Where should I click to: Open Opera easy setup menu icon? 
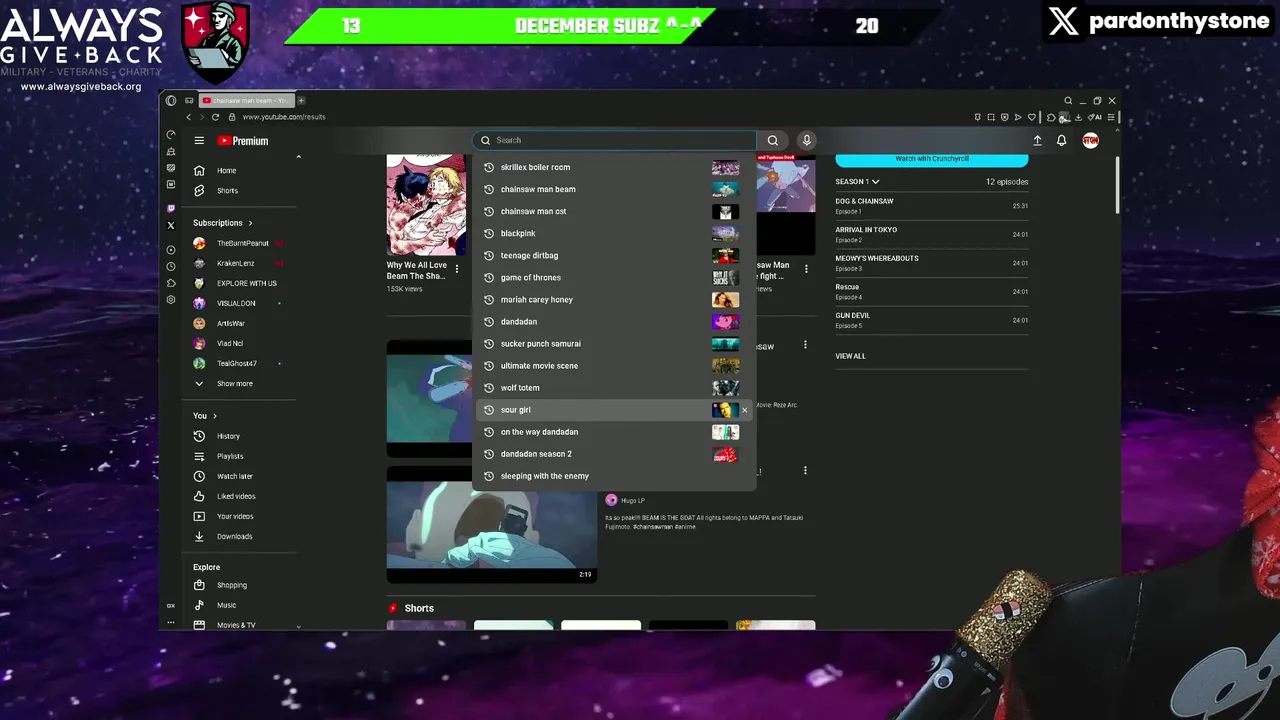click(1111, 117)
